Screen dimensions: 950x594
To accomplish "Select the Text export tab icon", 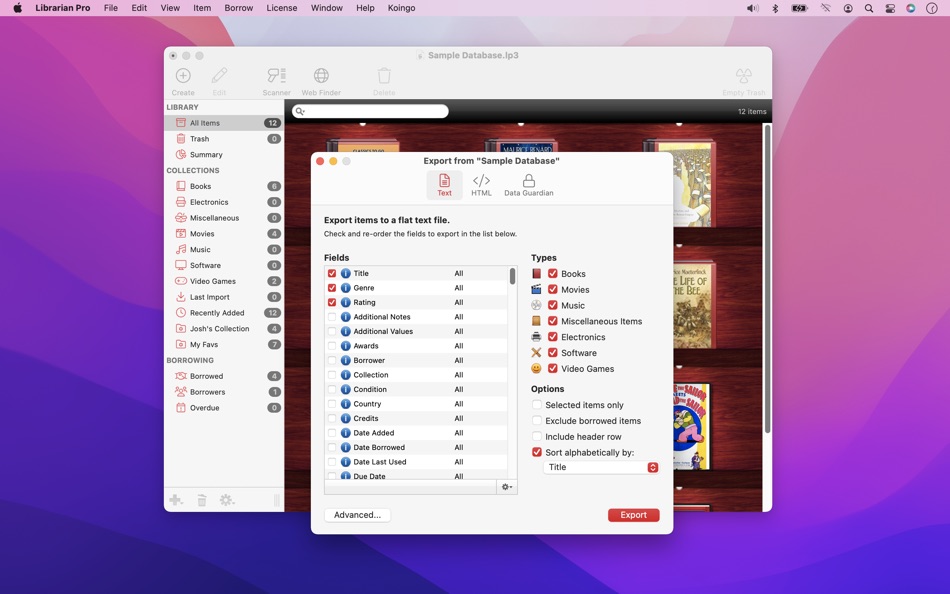I will click(x=444, y=183).
